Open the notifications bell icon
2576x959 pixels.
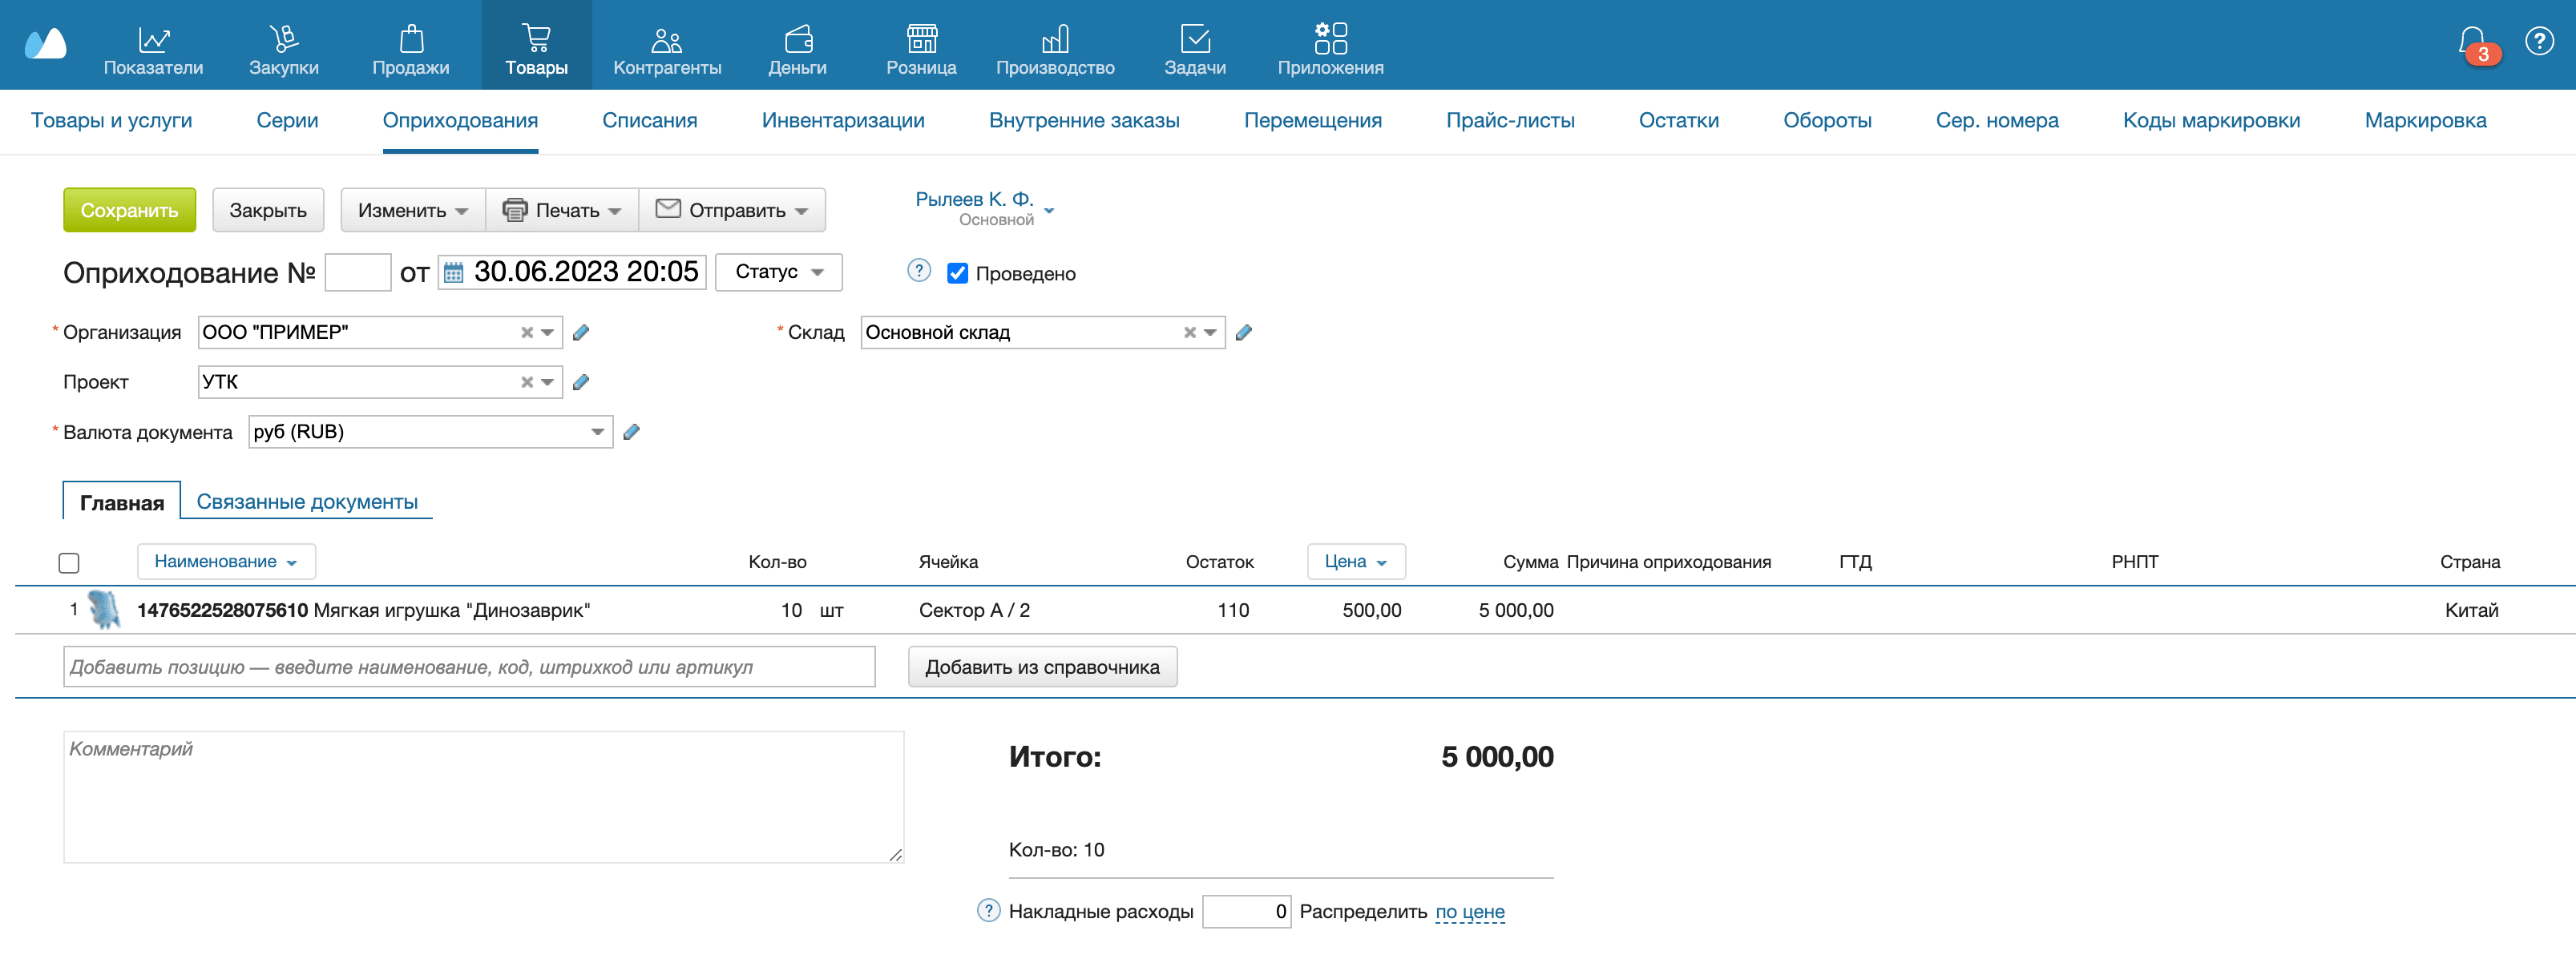(x=2472, y=42)
